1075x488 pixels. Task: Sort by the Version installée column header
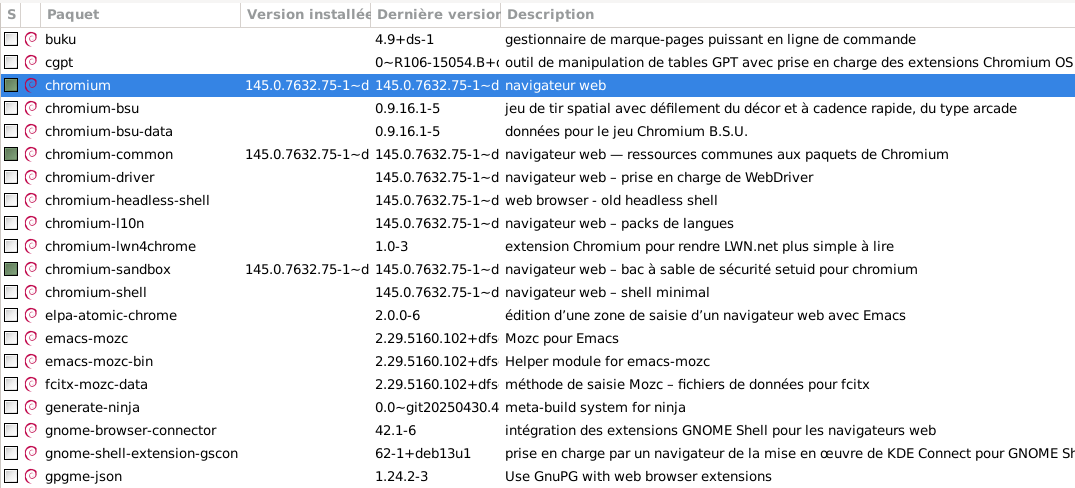[x=305, y=14]
